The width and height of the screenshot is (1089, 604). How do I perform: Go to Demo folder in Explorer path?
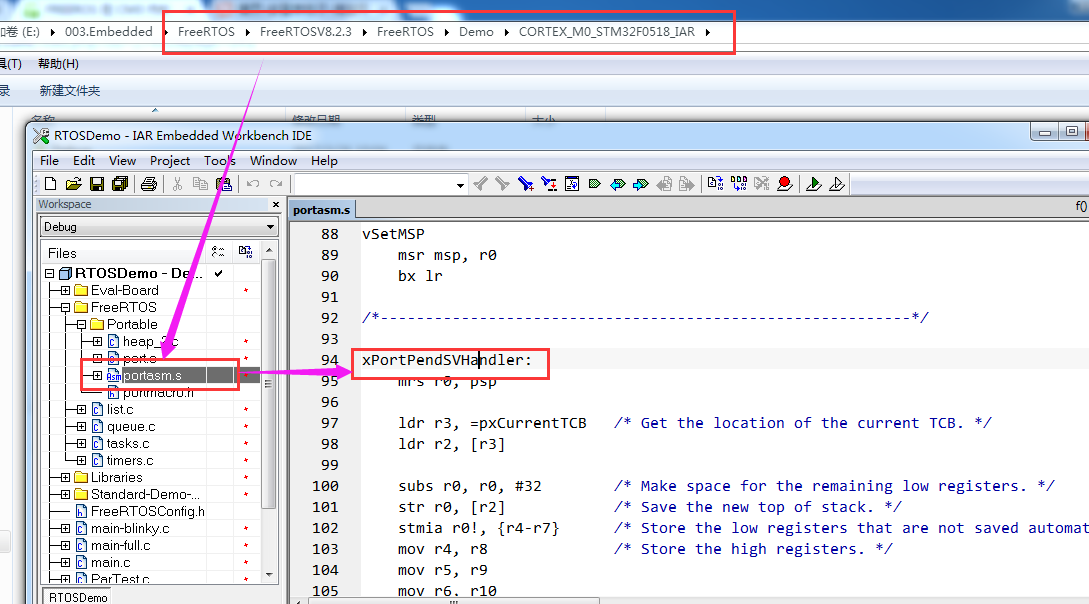pyautogui.click(x=476, y=32)
